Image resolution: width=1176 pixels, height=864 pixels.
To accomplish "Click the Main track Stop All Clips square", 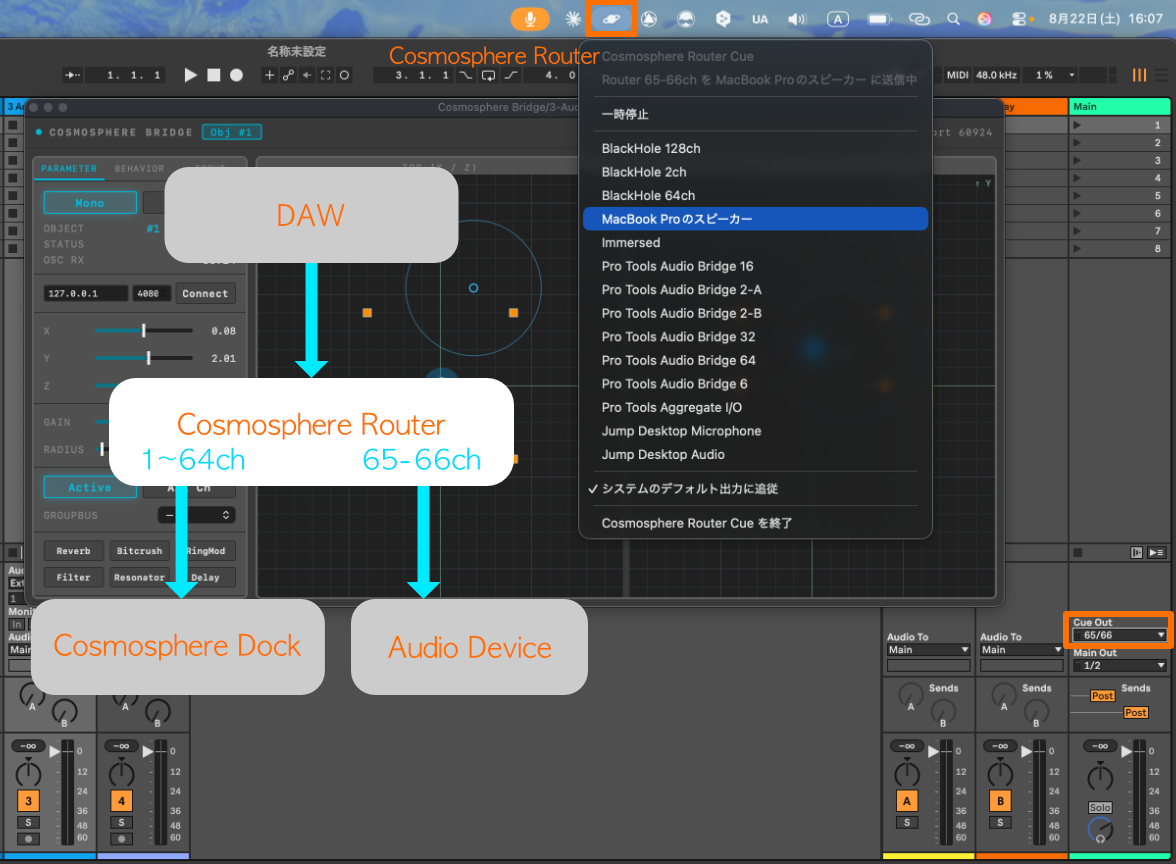I will click(x=1078, y=553).
